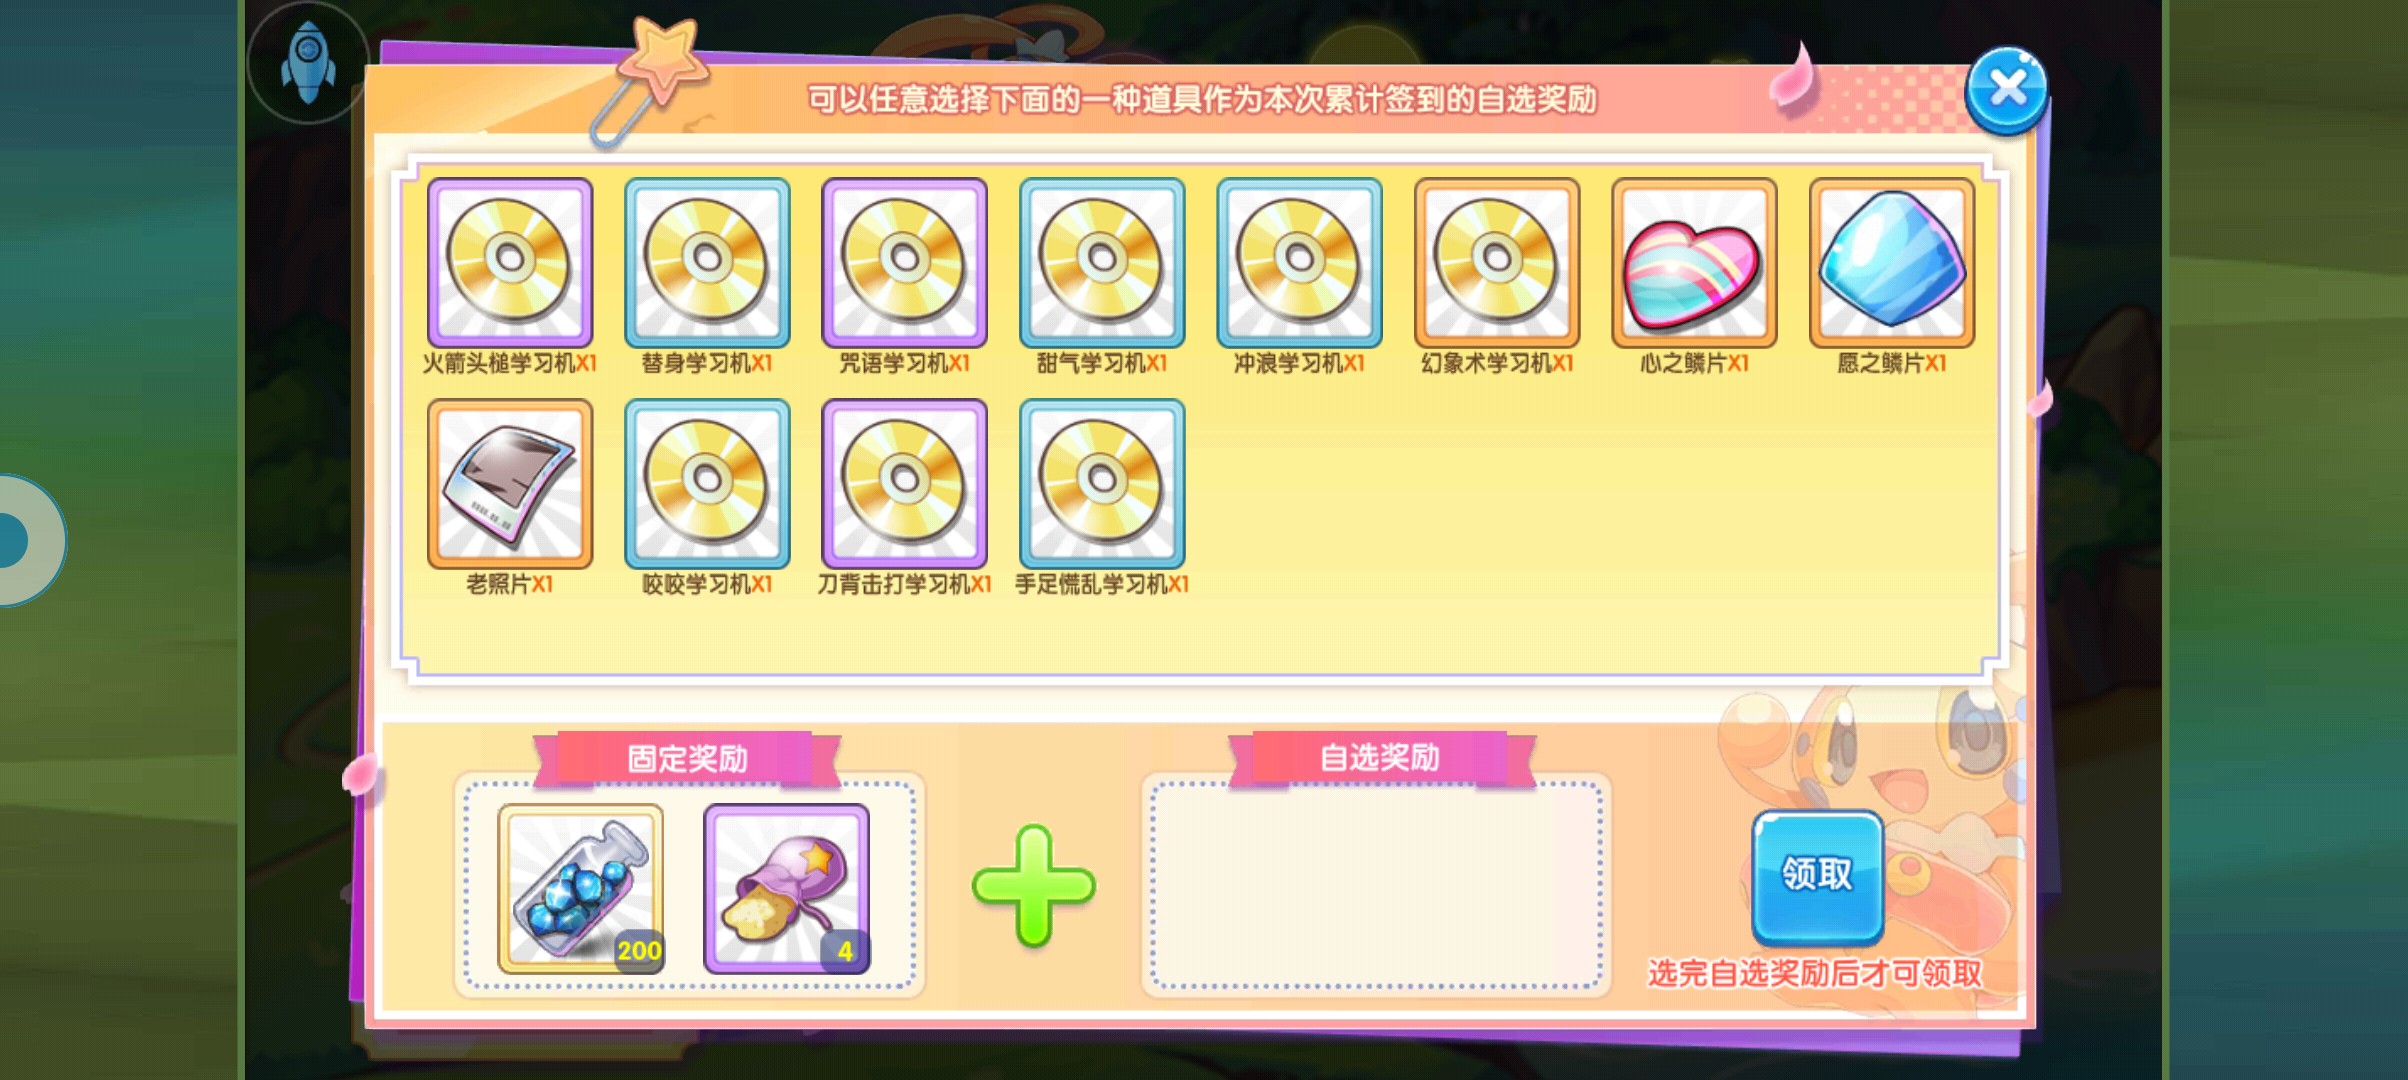Click the green plus sign
Image resolution: width=2408 pixels, height=1080 pixels.
click(1034, 886)
